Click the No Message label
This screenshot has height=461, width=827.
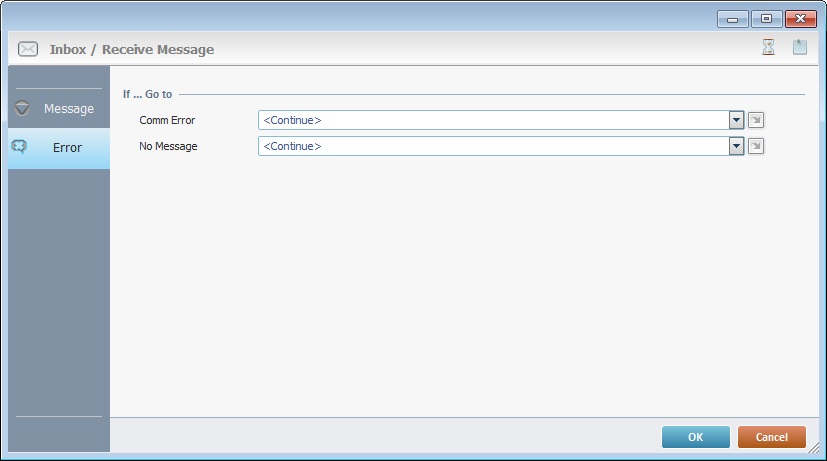coord(168,146)
